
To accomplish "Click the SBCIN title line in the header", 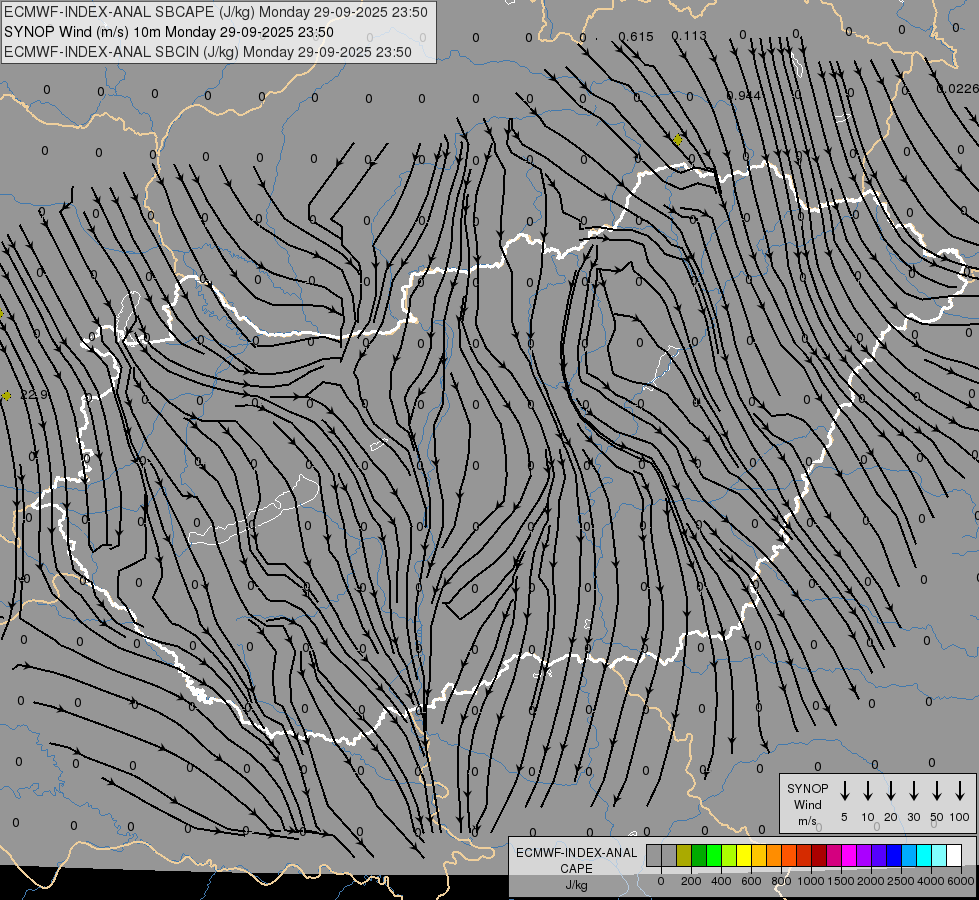I will [x=208, y=52].
